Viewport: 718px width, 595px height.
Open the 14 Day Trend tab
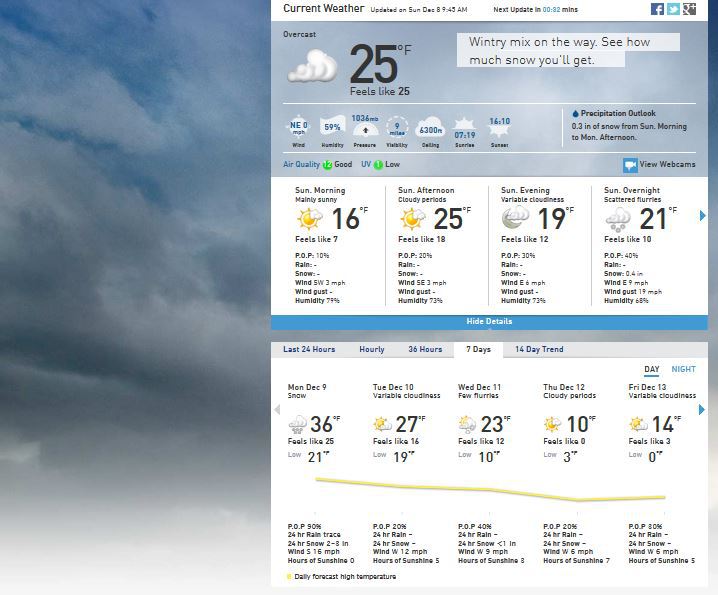pyautogui.click(x=539, y=349)
